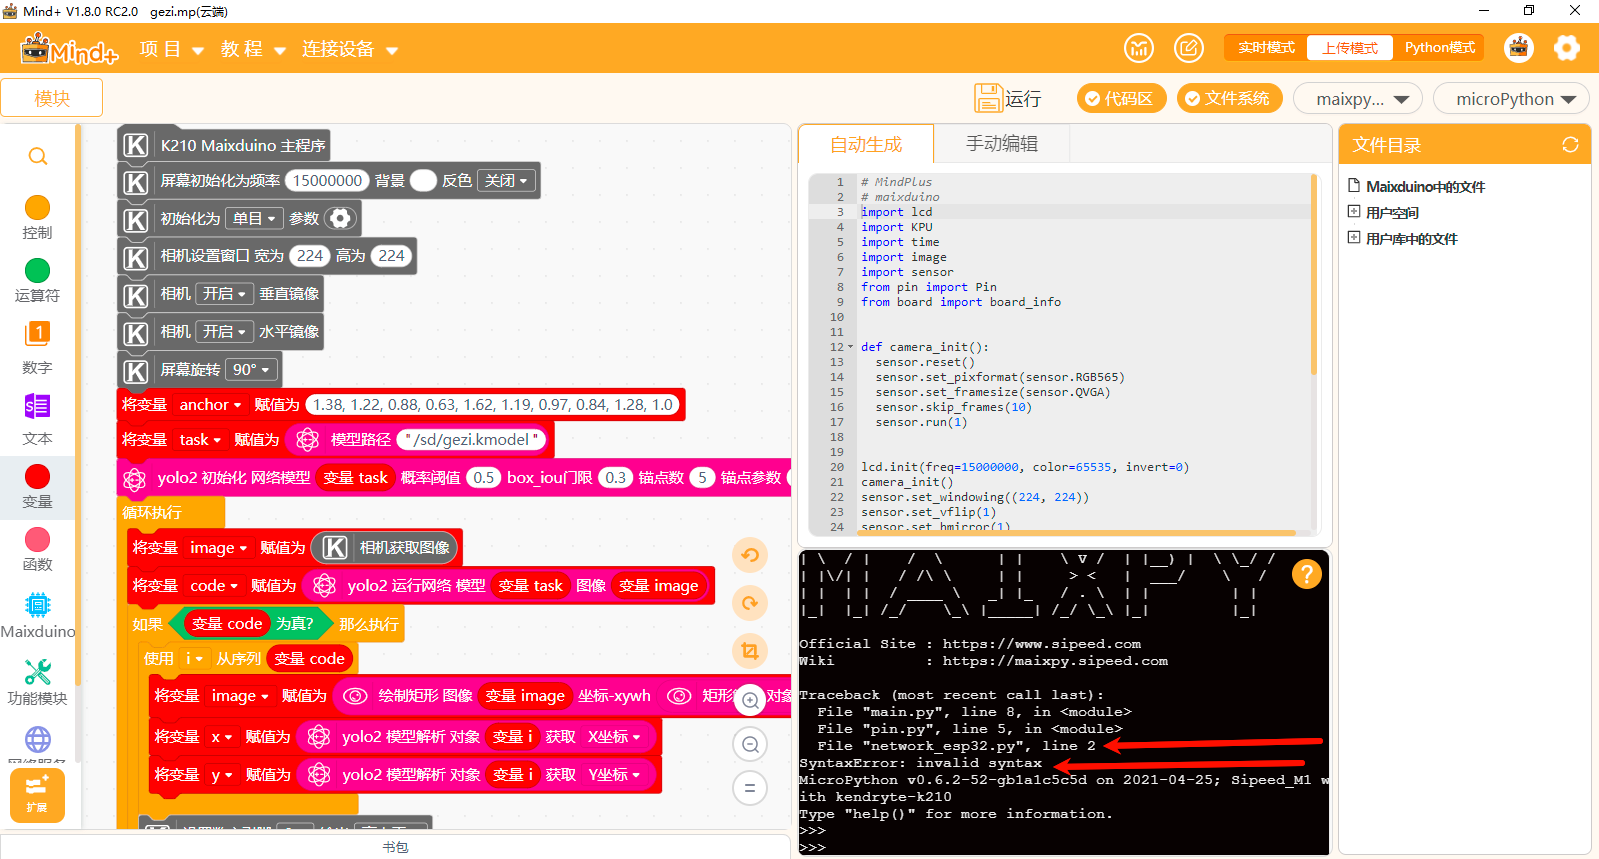Toggle the 文件系统 file system checkbox
The height and width of the screenshot is (859, 1599).
click(x=1229, y=98)
